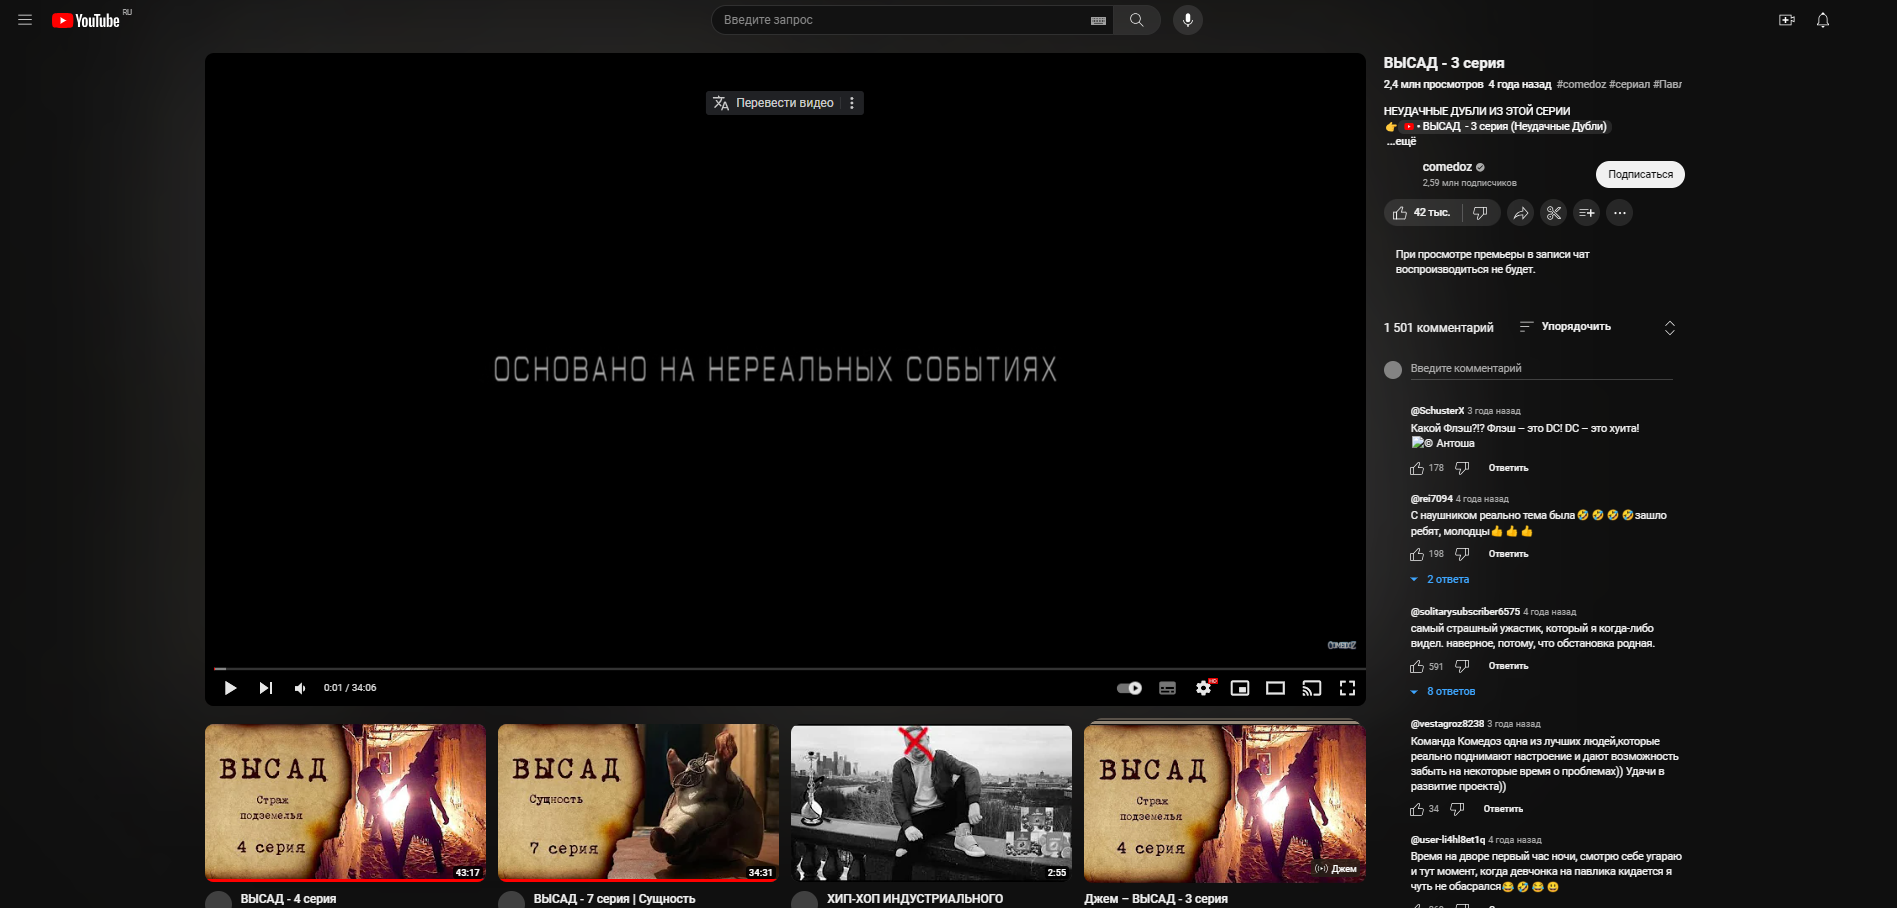The image size is (1897, 908).
Task: Open @user-li4hl8et1q commenter profile
Action: [x=1447, y=840]
